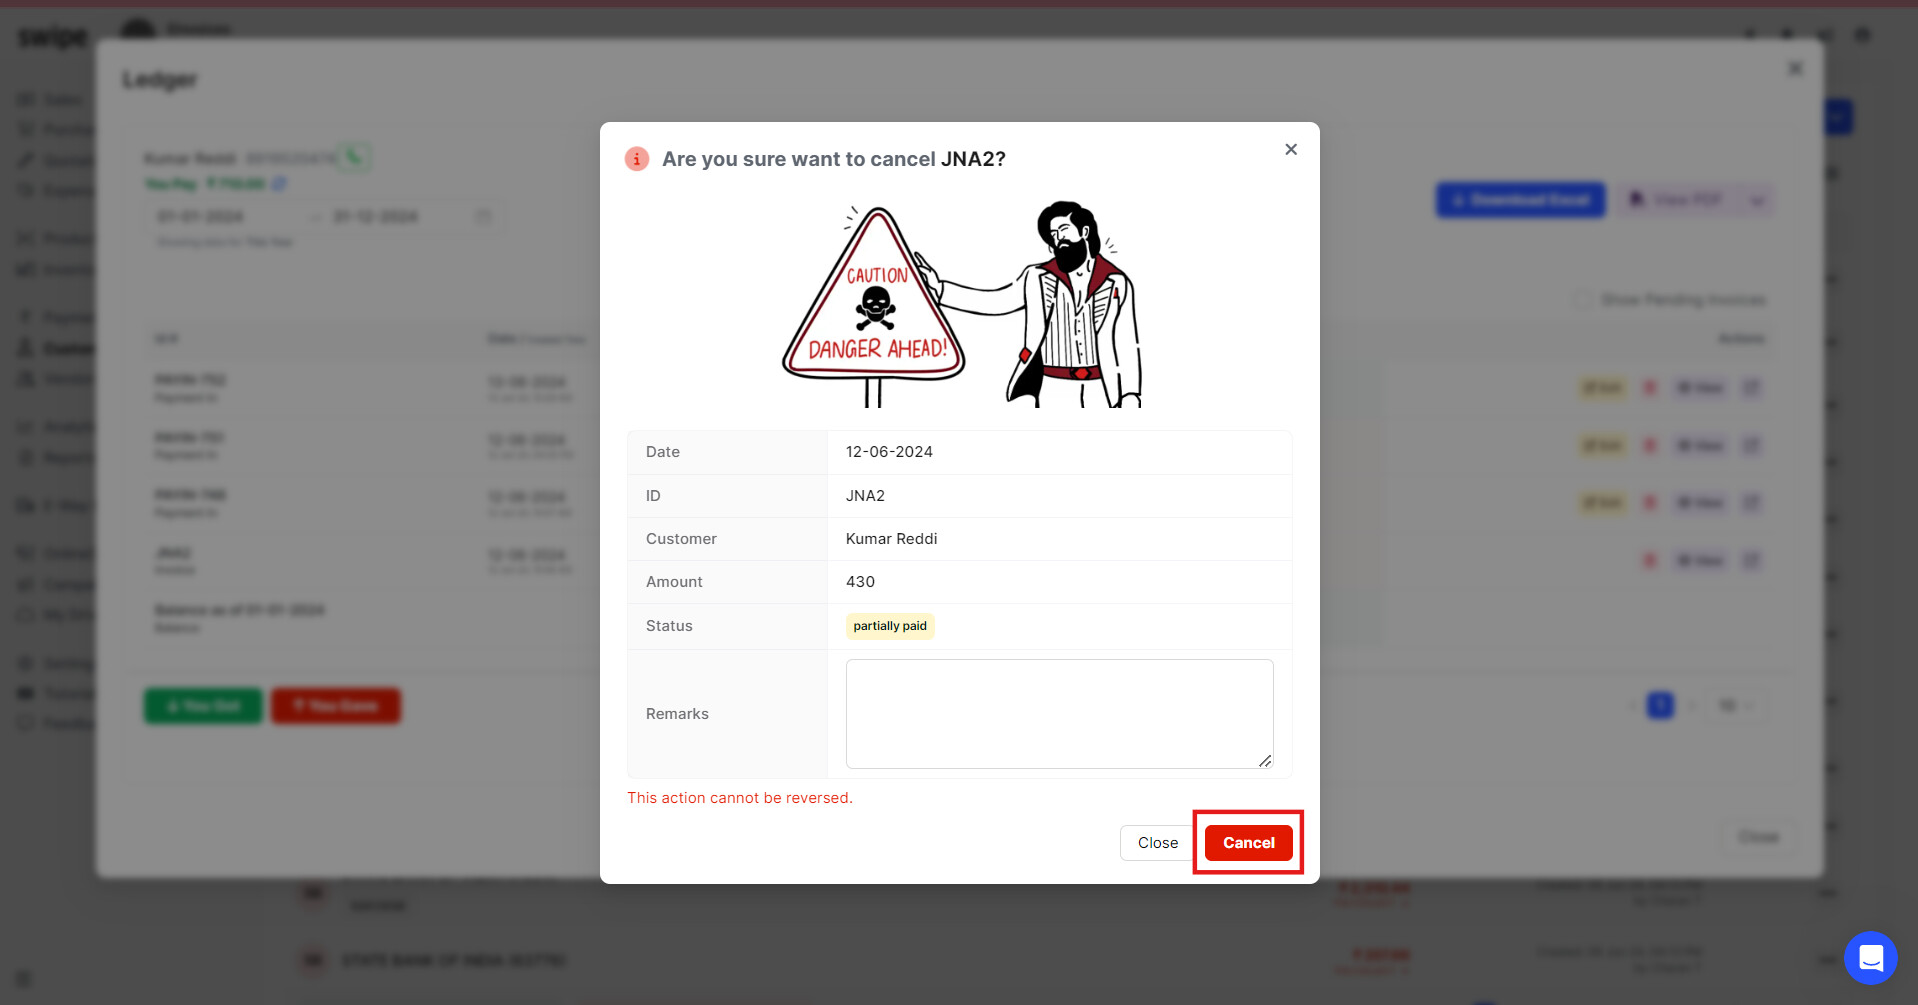Click the Customer row label

point(681,539)
